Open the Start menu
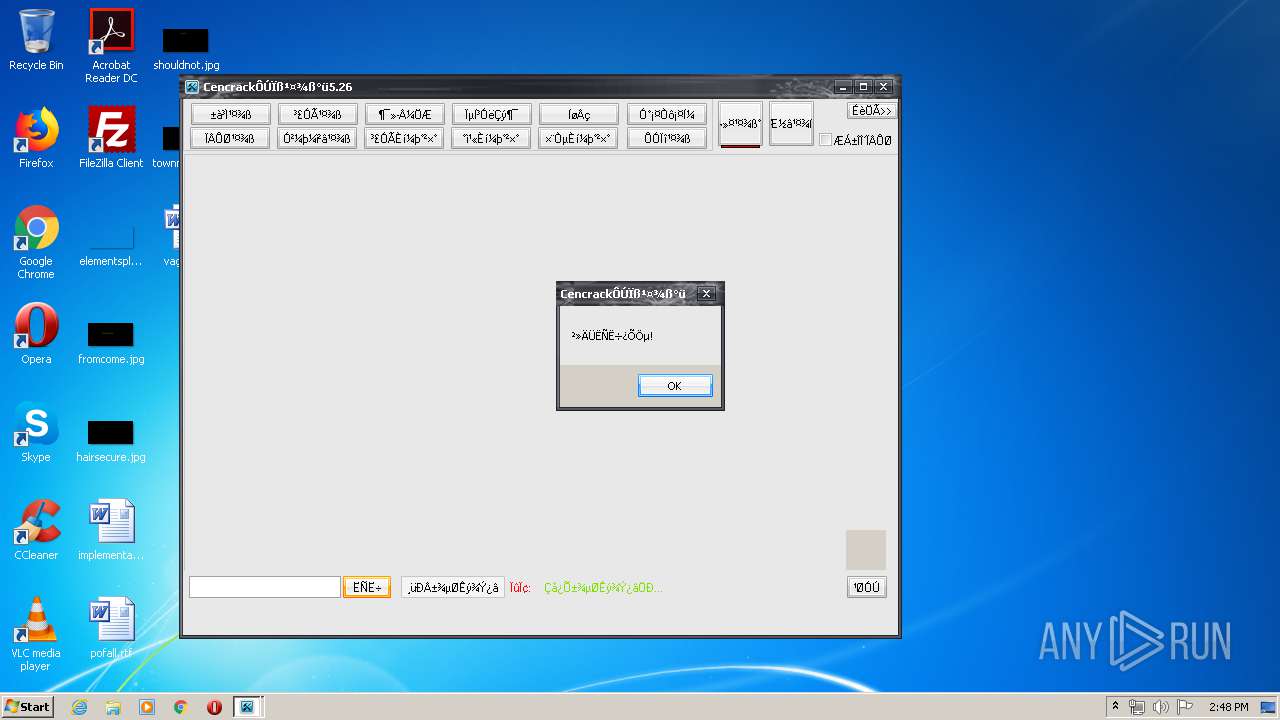Viewport: 1280px width, 720px height. [28, 707]
